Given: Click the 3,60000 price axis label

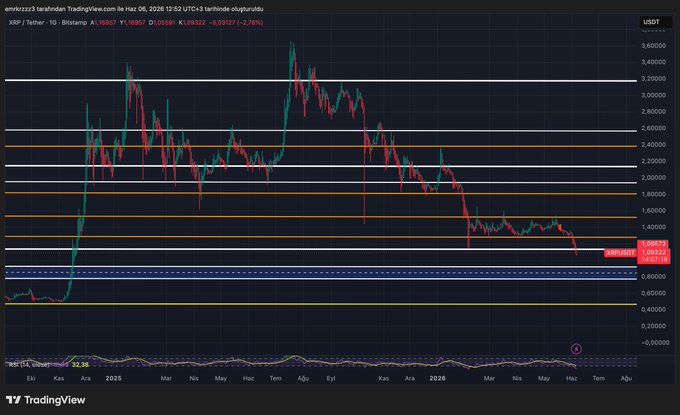Looking at the screenshot, I should (653, 46).
